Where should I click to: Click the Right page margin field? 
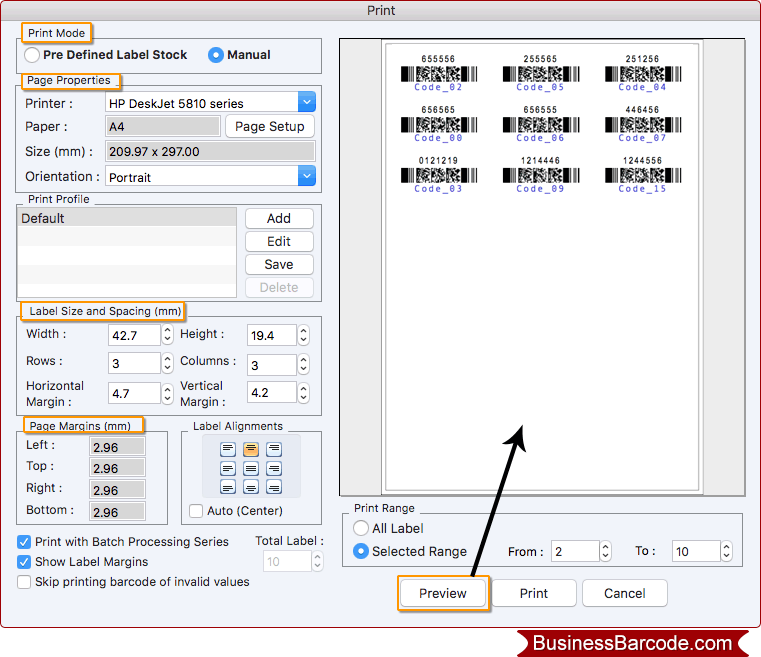click(x=117, y=490)
